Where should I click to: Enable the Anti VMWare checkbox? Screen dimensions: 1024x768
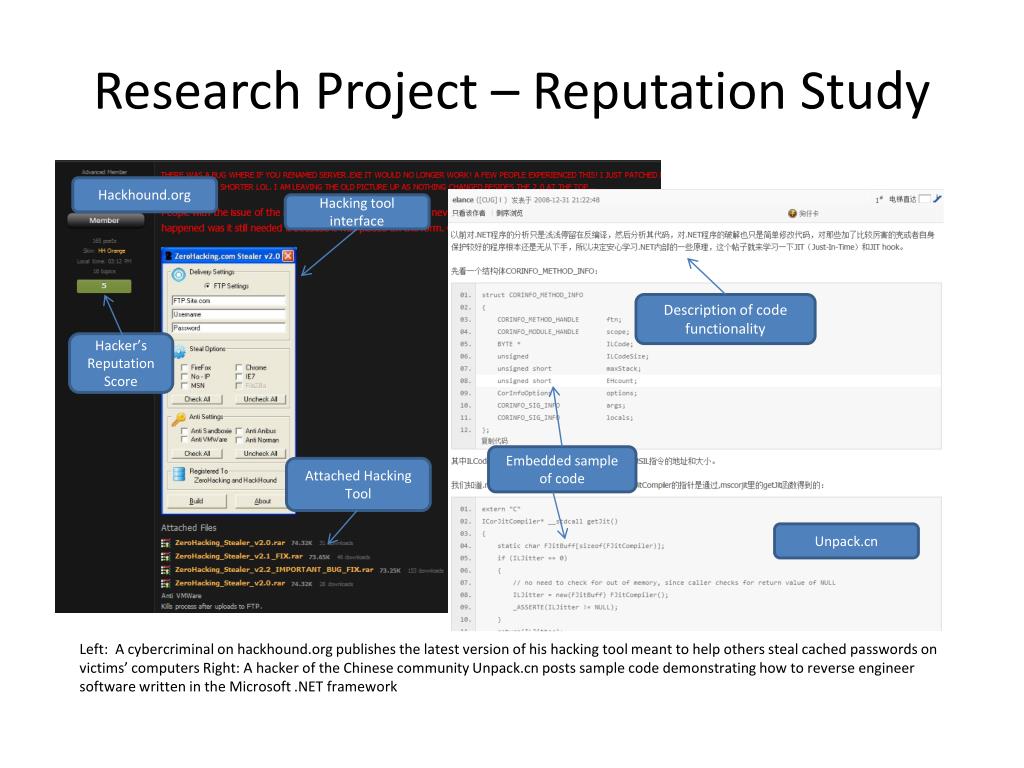184,440
